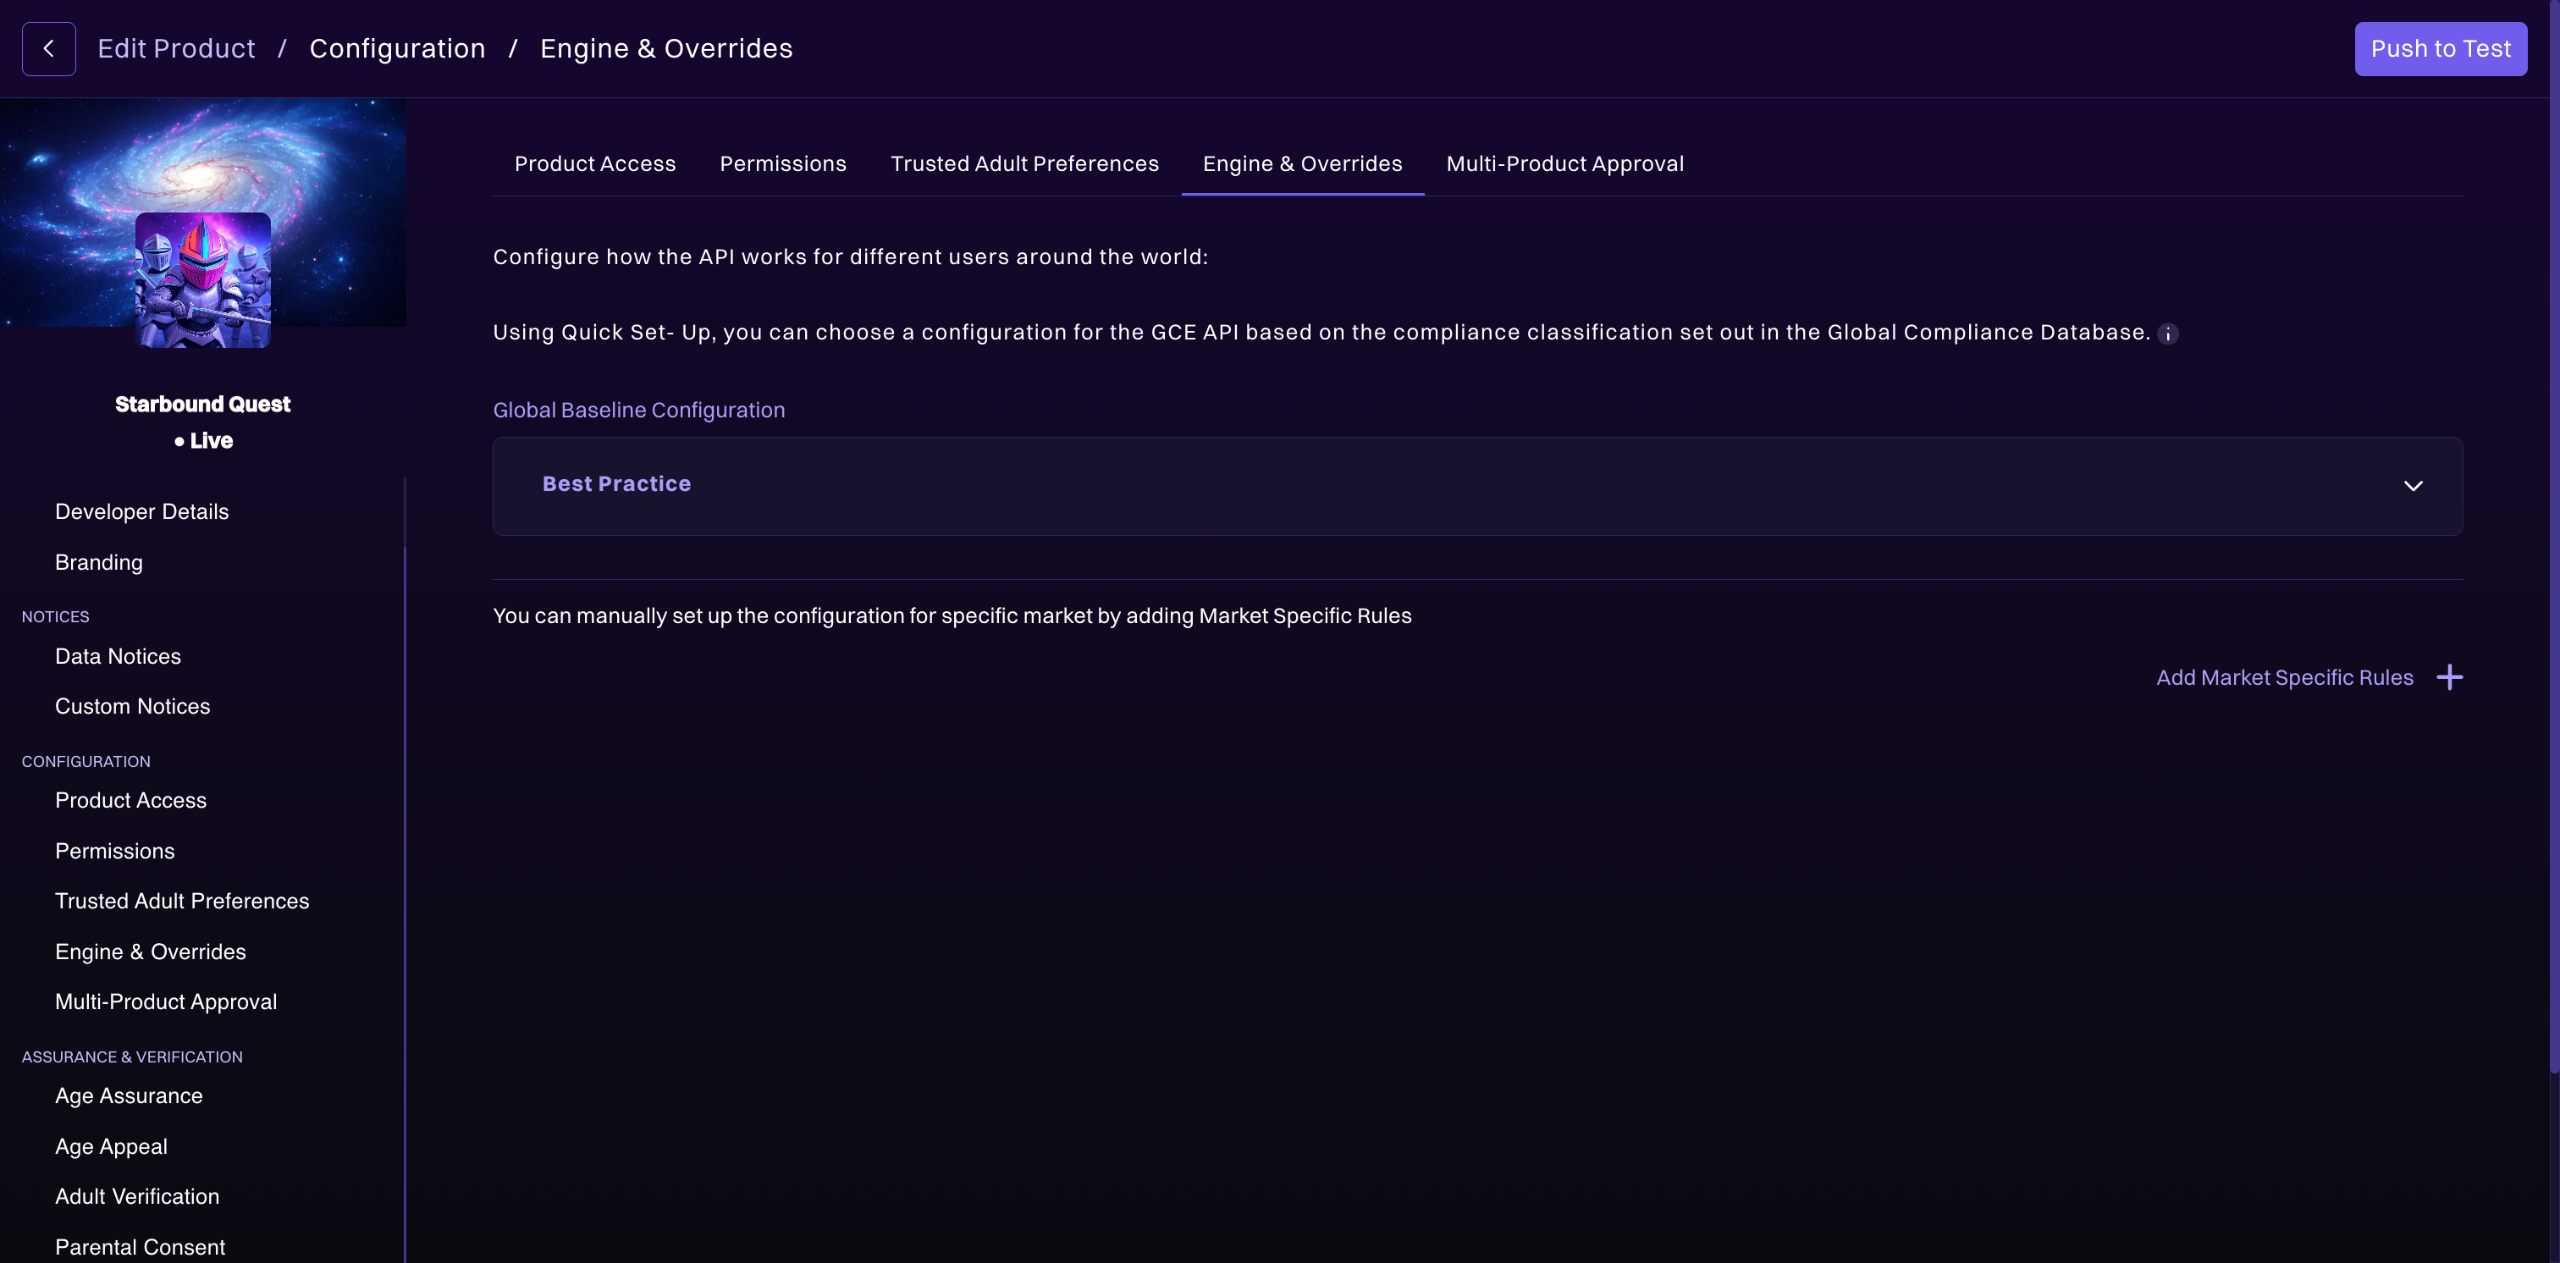
Task: Switch to the Product Access tab
Action: click(x=595, y=164)
